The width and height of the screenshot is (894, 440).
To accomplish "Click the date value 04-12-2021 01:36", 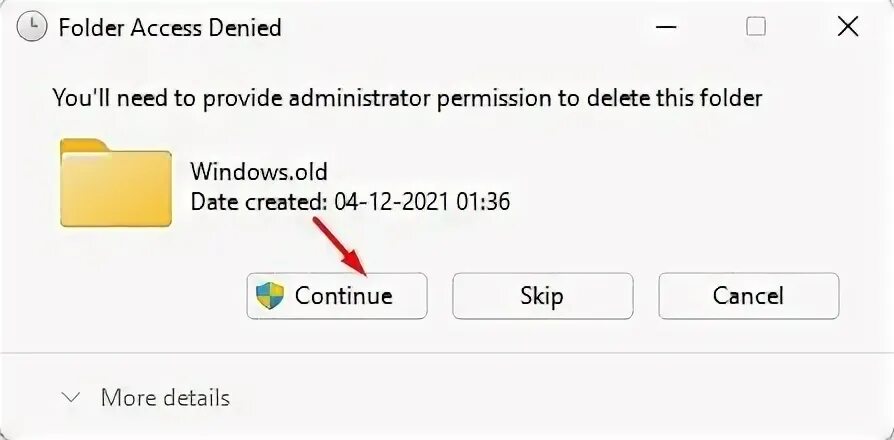I will 421,201.
